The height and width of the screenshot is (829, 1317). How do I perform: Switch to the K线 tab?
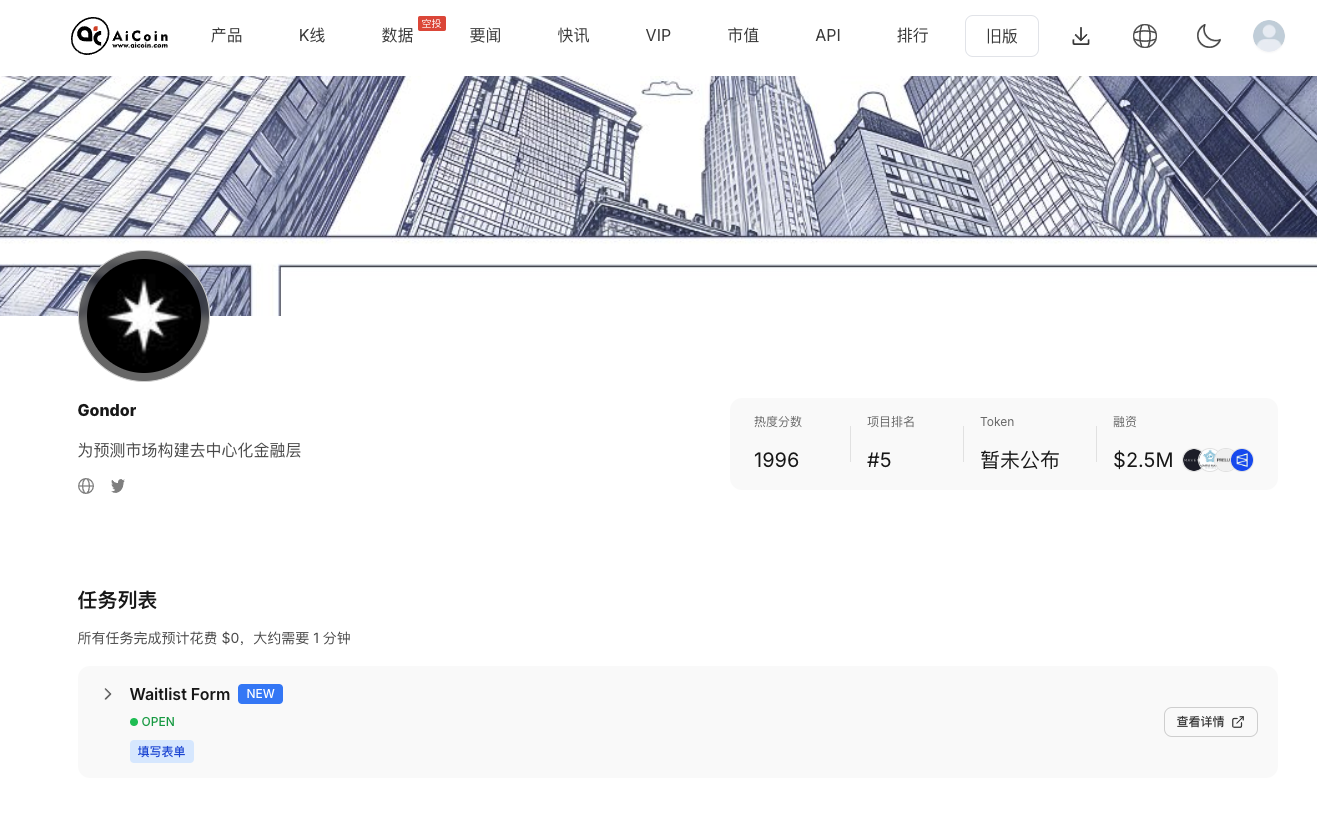pos(311,36)
